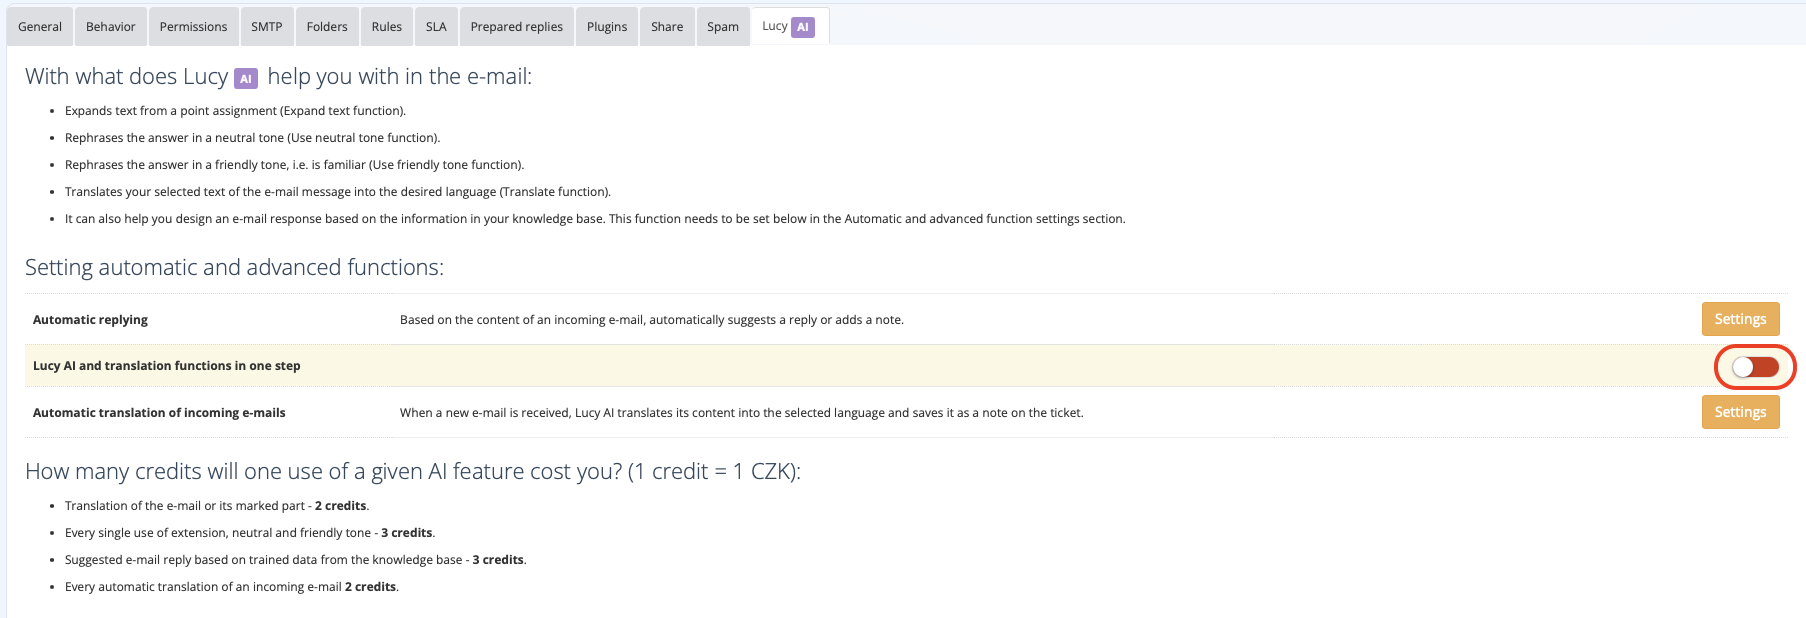Image resolution: width=1806 pixels, height=618 pixels.
Task: Click 'Automatic translation of incoming e-mails' label
Action: 159,413
